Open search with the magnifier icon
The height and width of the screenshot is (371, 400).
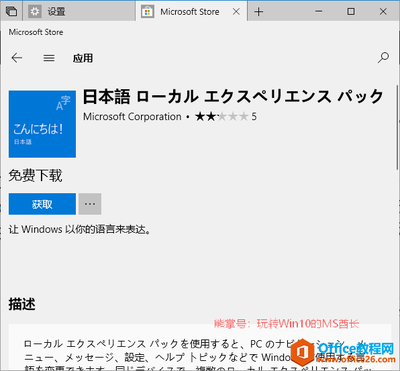click(x=383, y=58)
